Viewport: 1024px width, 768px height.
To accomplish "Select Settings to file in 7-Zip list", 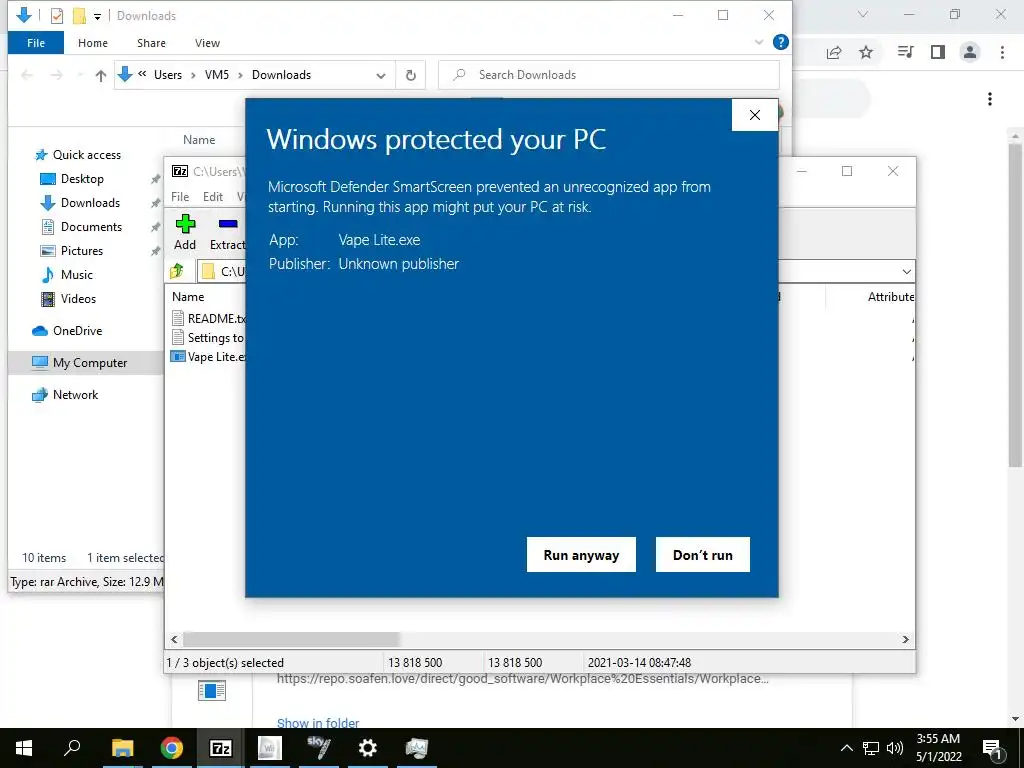I will tap(209, 338).
